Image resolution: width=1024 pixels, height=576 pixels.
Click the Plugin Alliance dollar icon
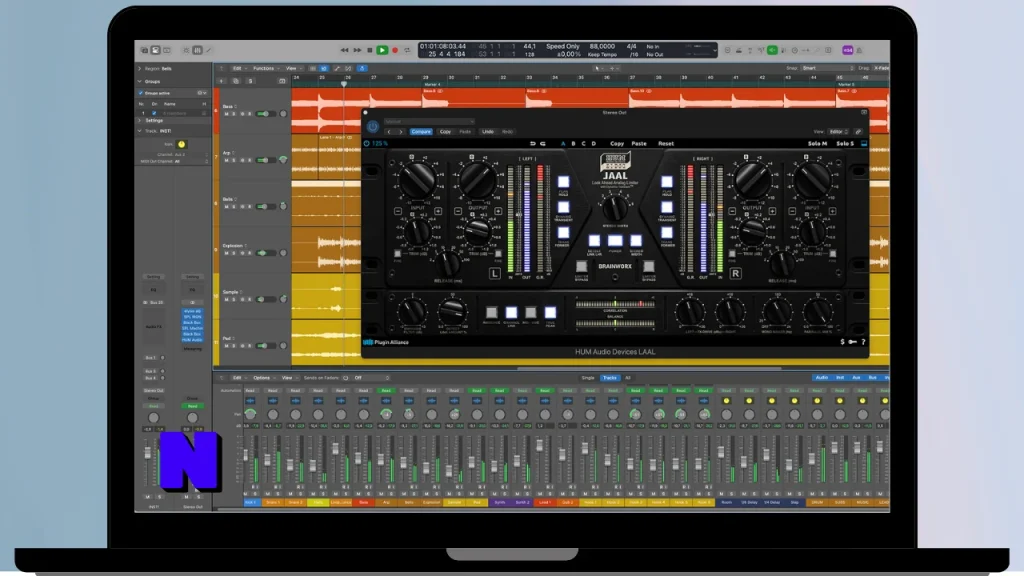pyautogui.click(x=842, y=342)
